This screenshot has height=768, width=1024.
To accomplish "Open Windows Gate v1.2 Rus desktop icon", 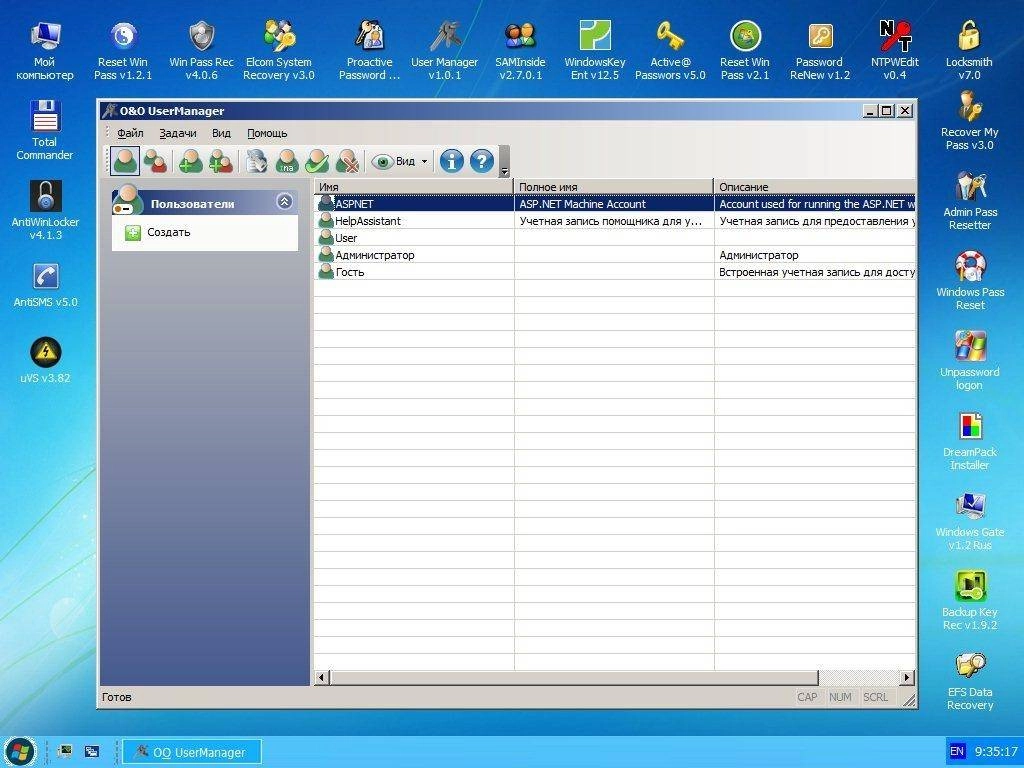I will [x=970, y=520].
